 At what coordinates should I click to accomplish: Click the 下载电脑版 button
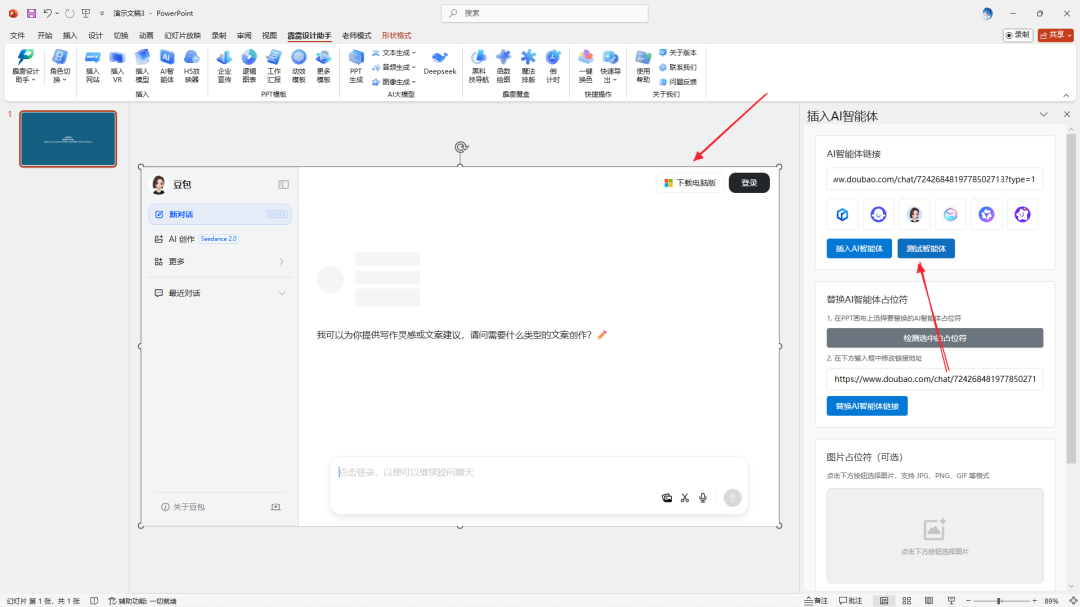click(x=689, y=183)
